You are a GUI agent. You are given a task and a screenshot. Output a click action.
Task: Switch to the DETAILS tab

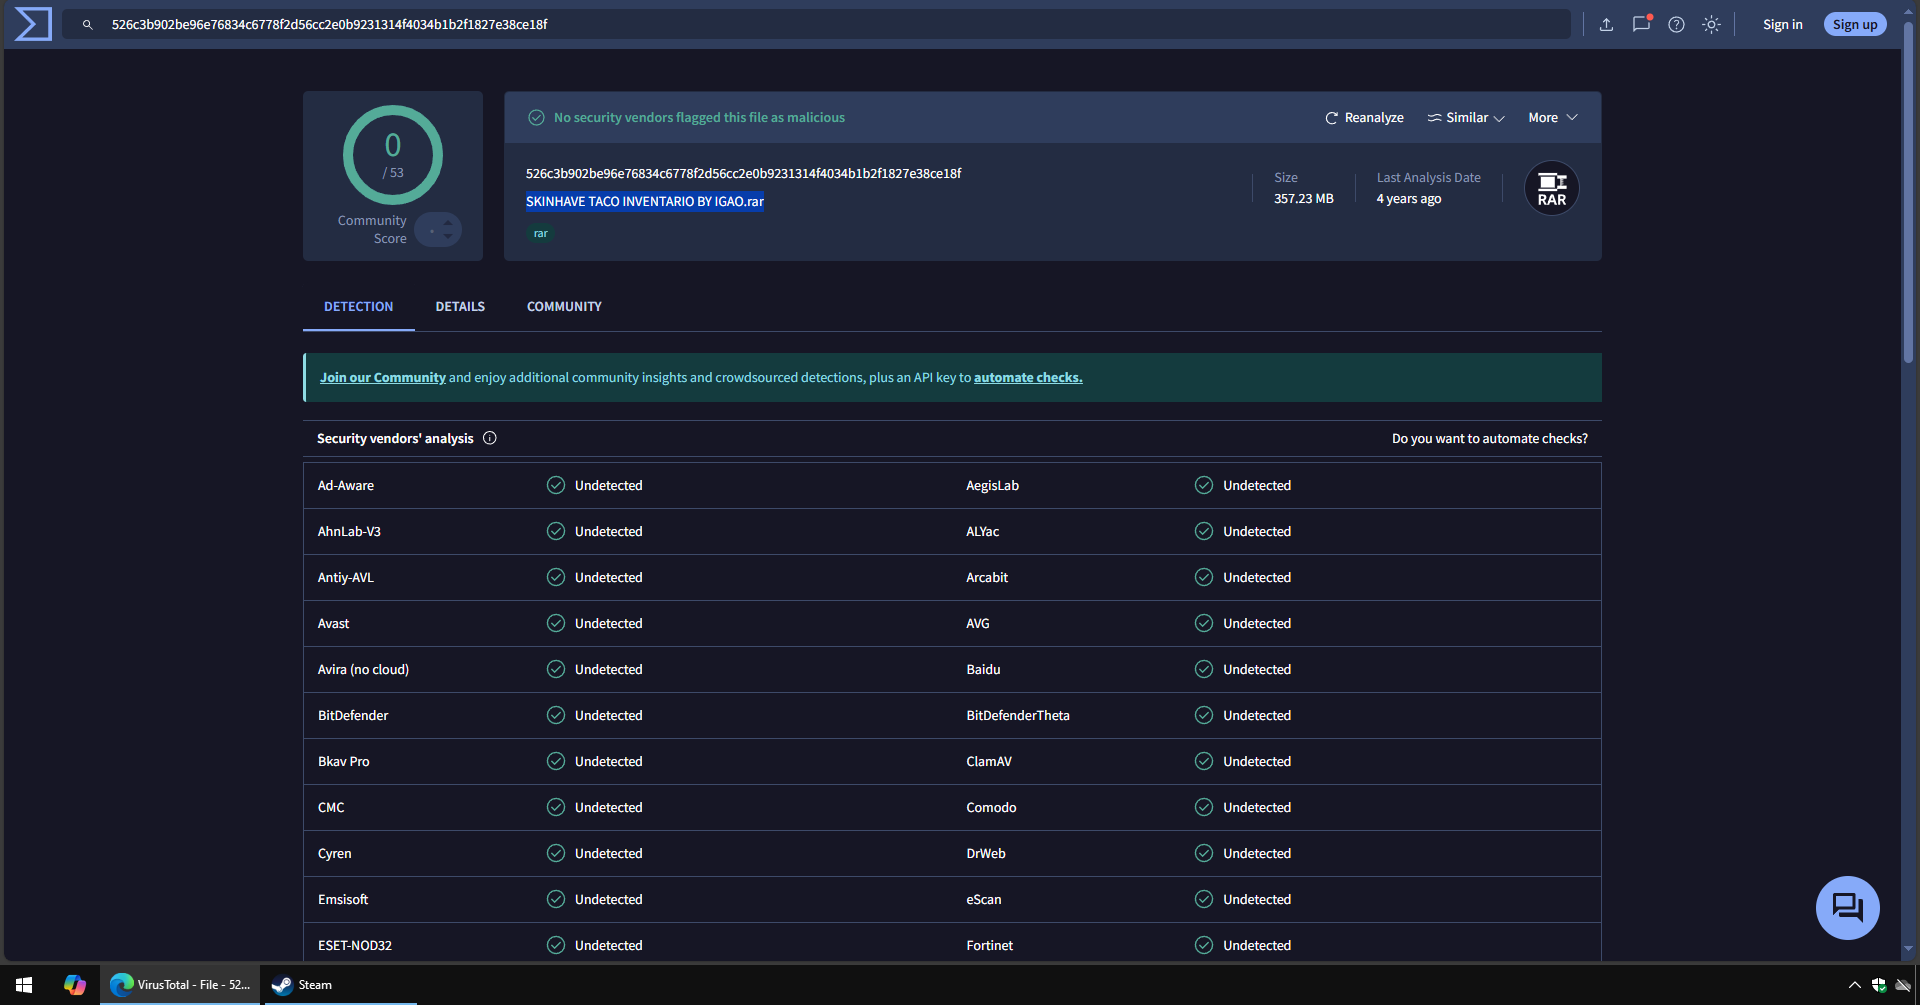tap(460, 306)
